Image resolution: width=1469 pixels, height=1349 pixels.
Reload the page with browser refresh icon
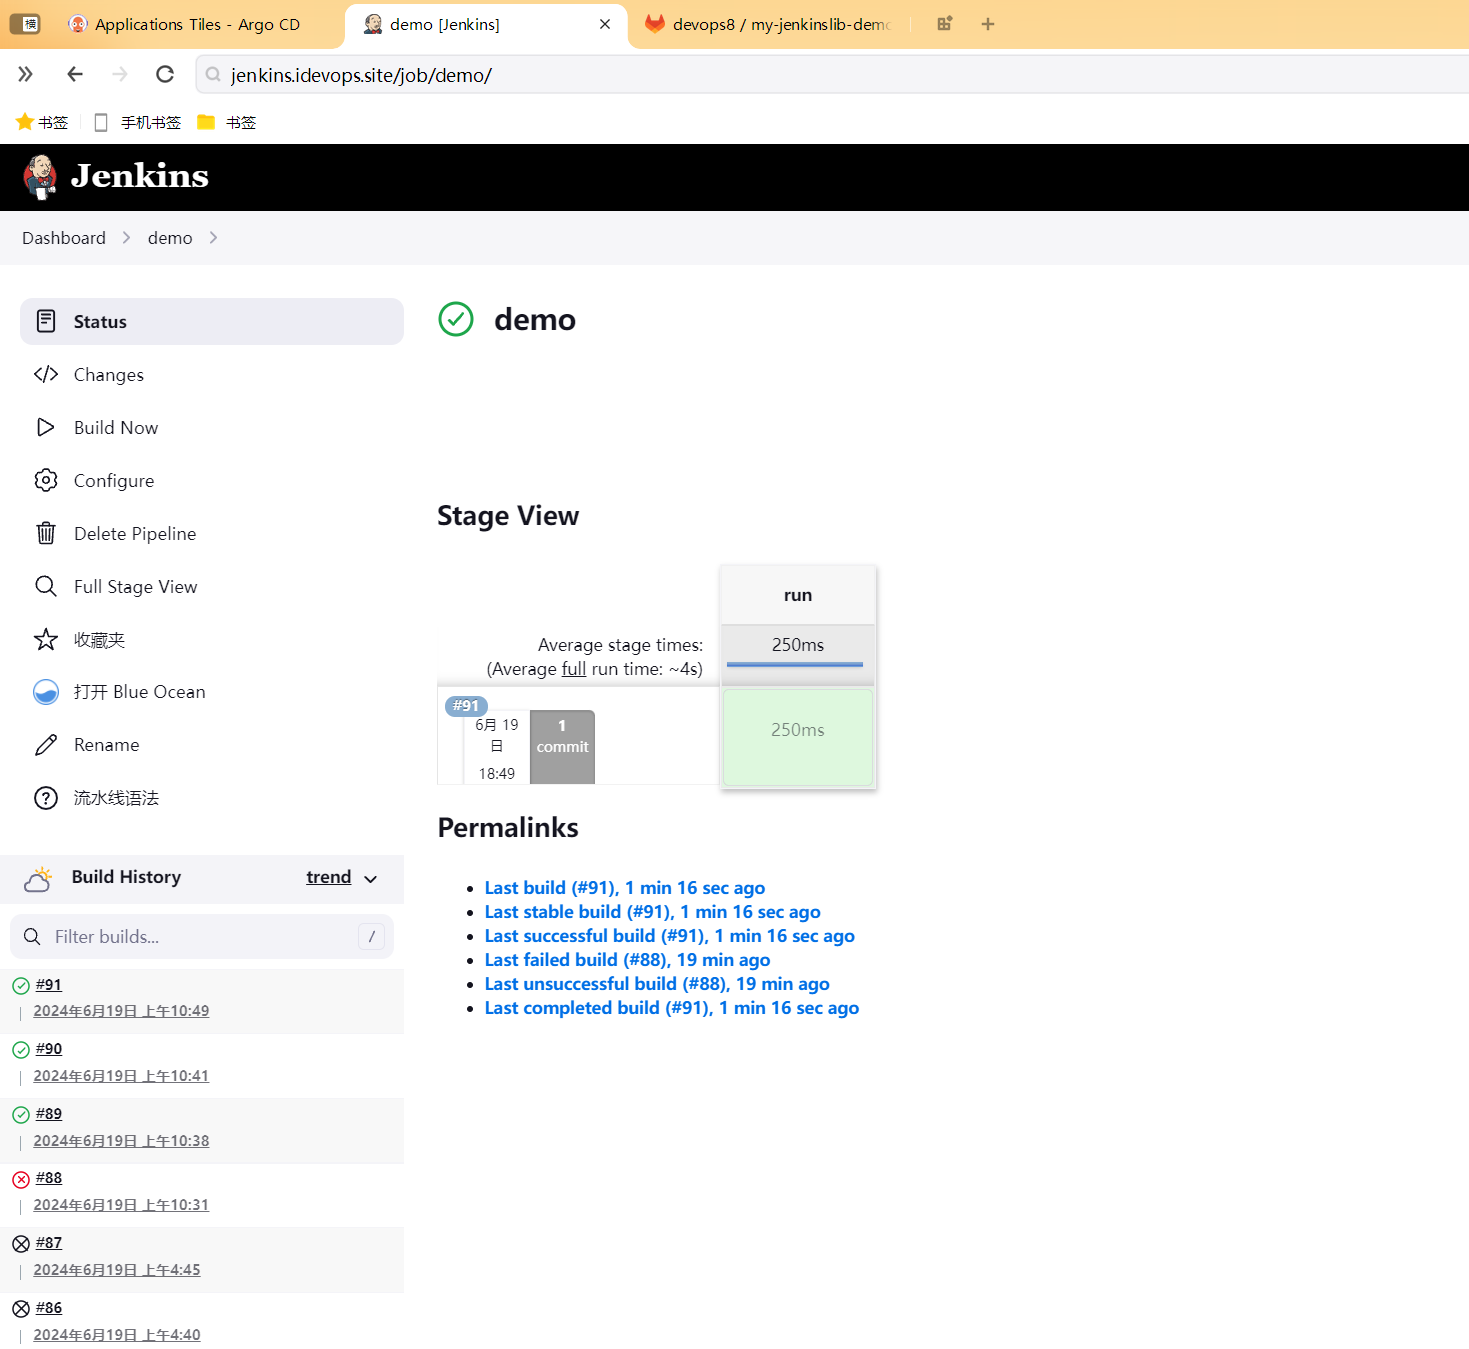(x=165, y=74)
